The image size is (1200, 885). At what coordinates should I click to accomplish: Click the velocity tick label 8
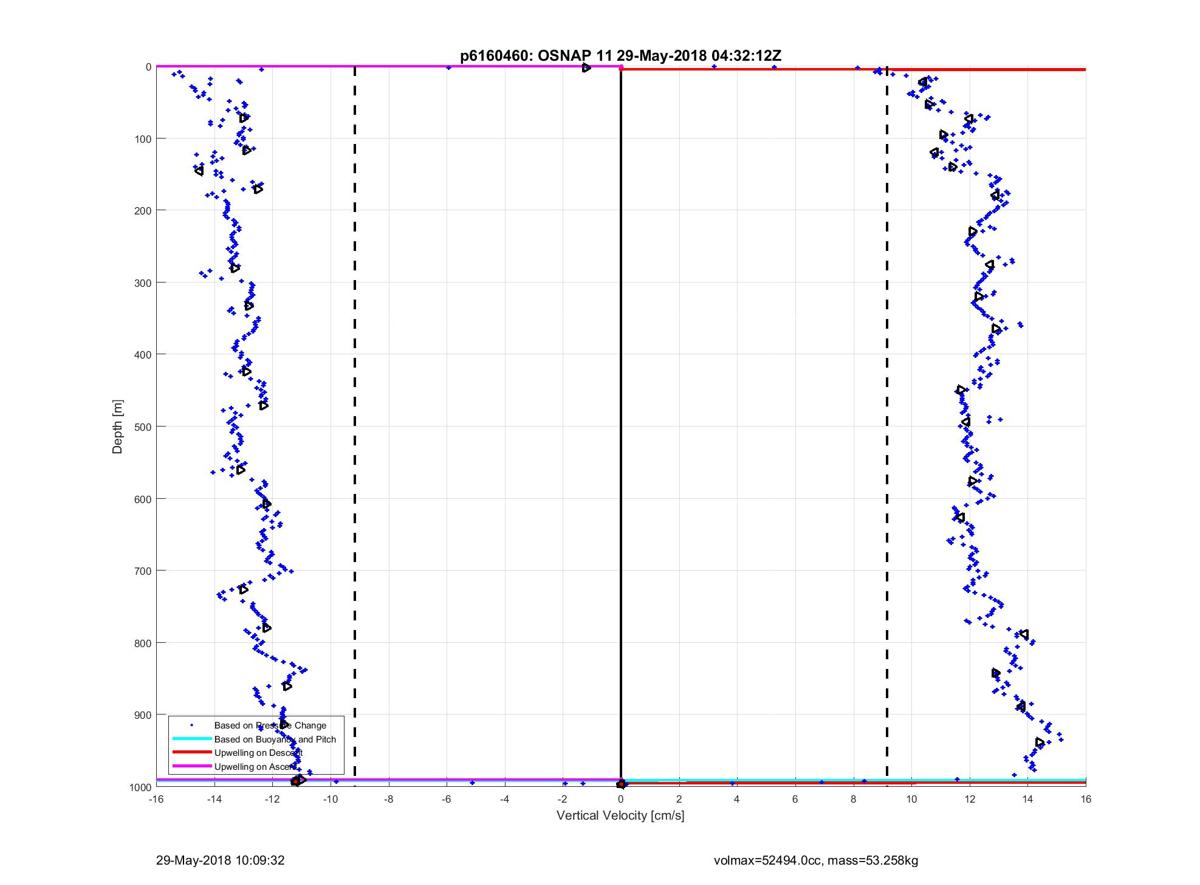(x=854, y=799)
